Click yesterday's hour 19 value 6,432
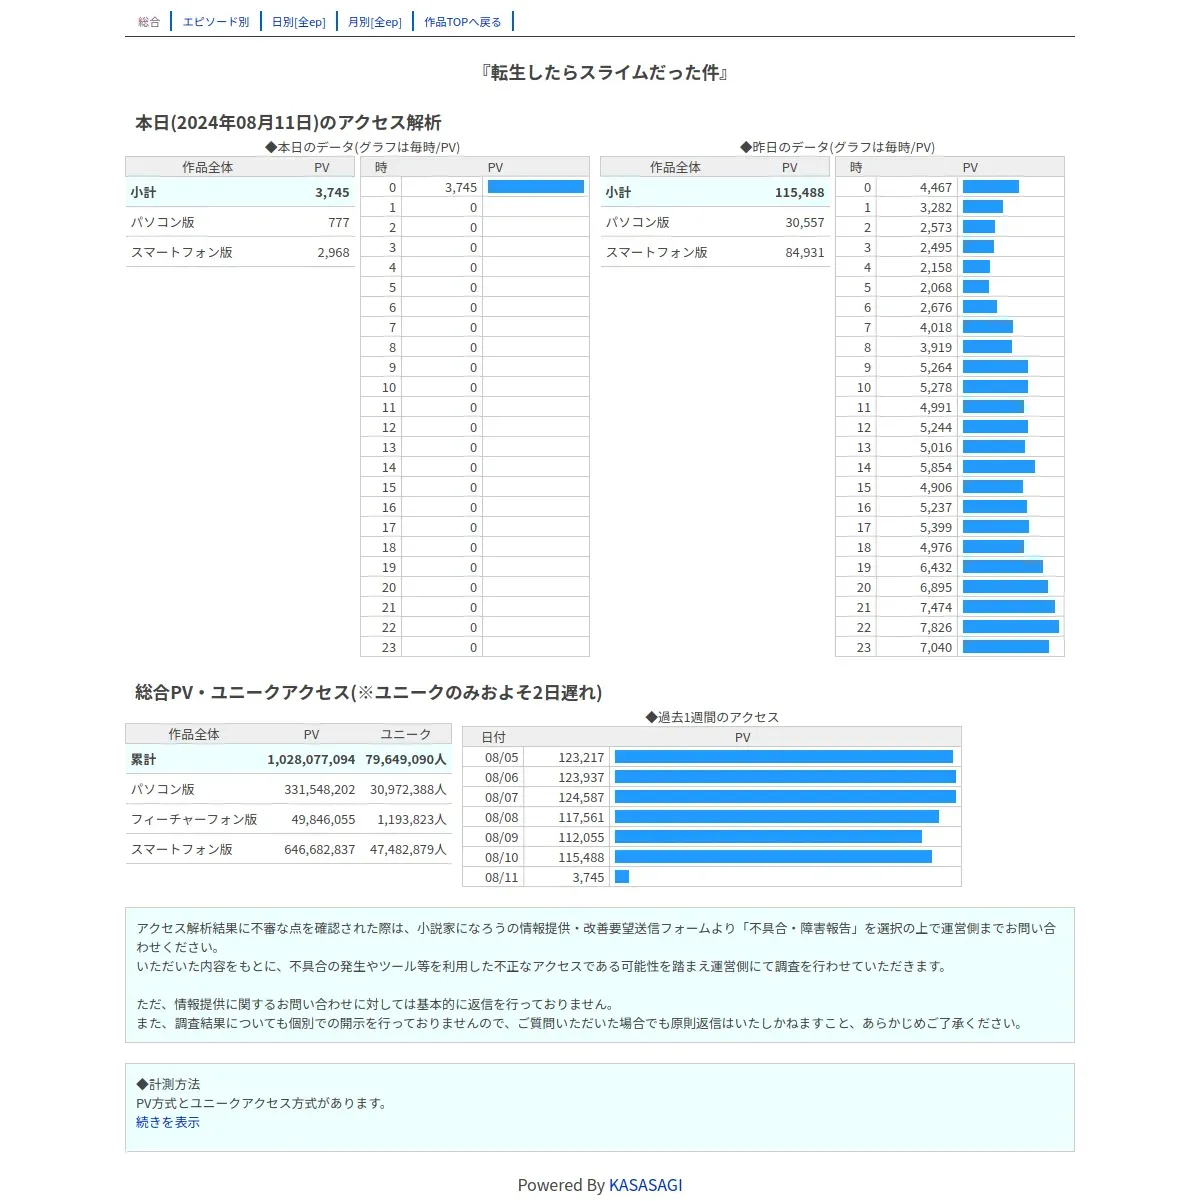 (936, 567)
